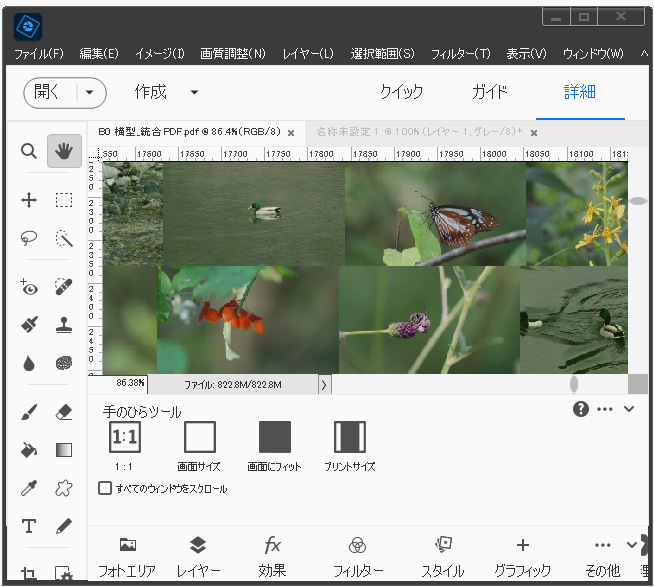Select the Zoom tool
Viewport: 654px width, 587px height.
(29, 151)
